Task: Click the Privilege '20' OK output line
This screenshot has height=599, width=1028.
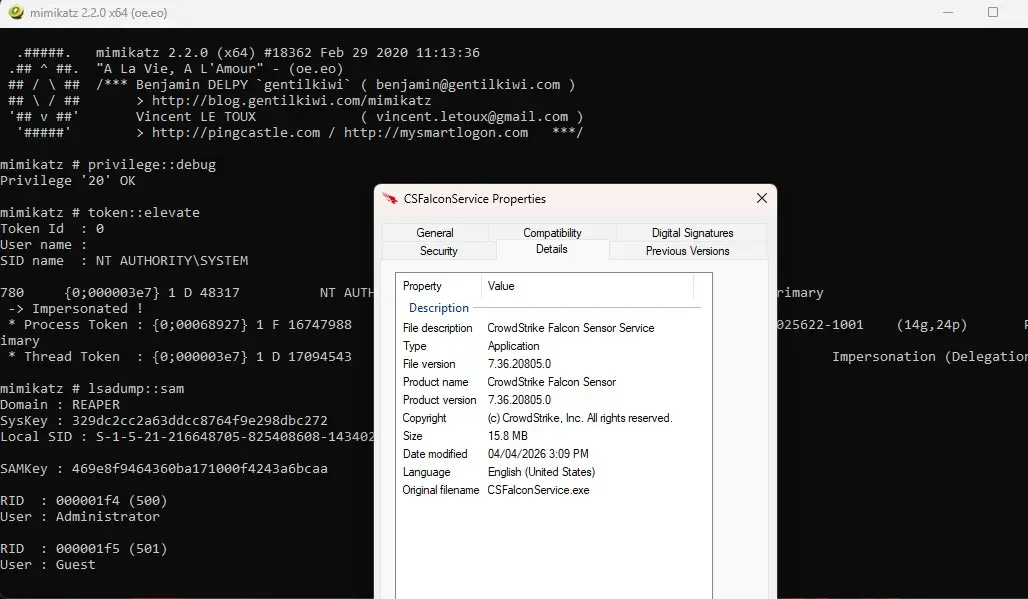Action: tap(68, 180)
